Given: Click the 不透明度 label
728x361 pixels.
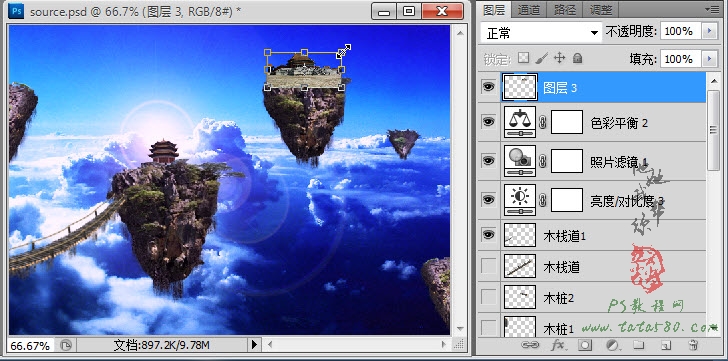Looking at the screenshot, I should click(631, 32).
